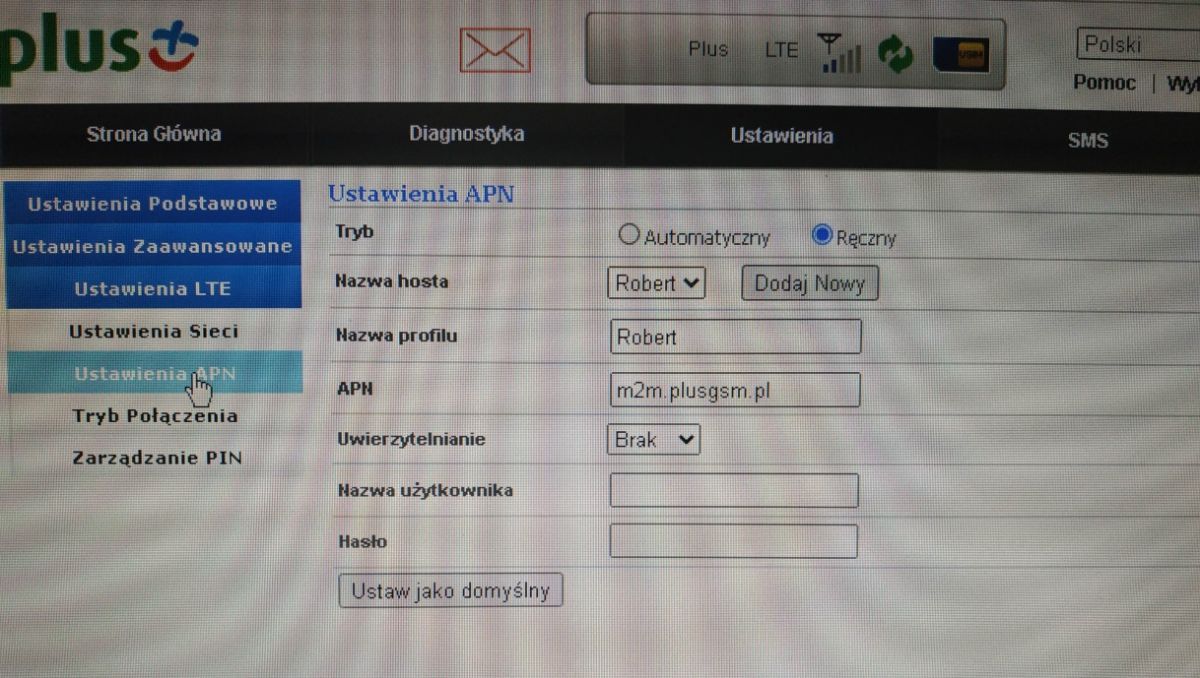Select Ustawienia APN sidebar item
1200x678 pixels.
[153, 373]
